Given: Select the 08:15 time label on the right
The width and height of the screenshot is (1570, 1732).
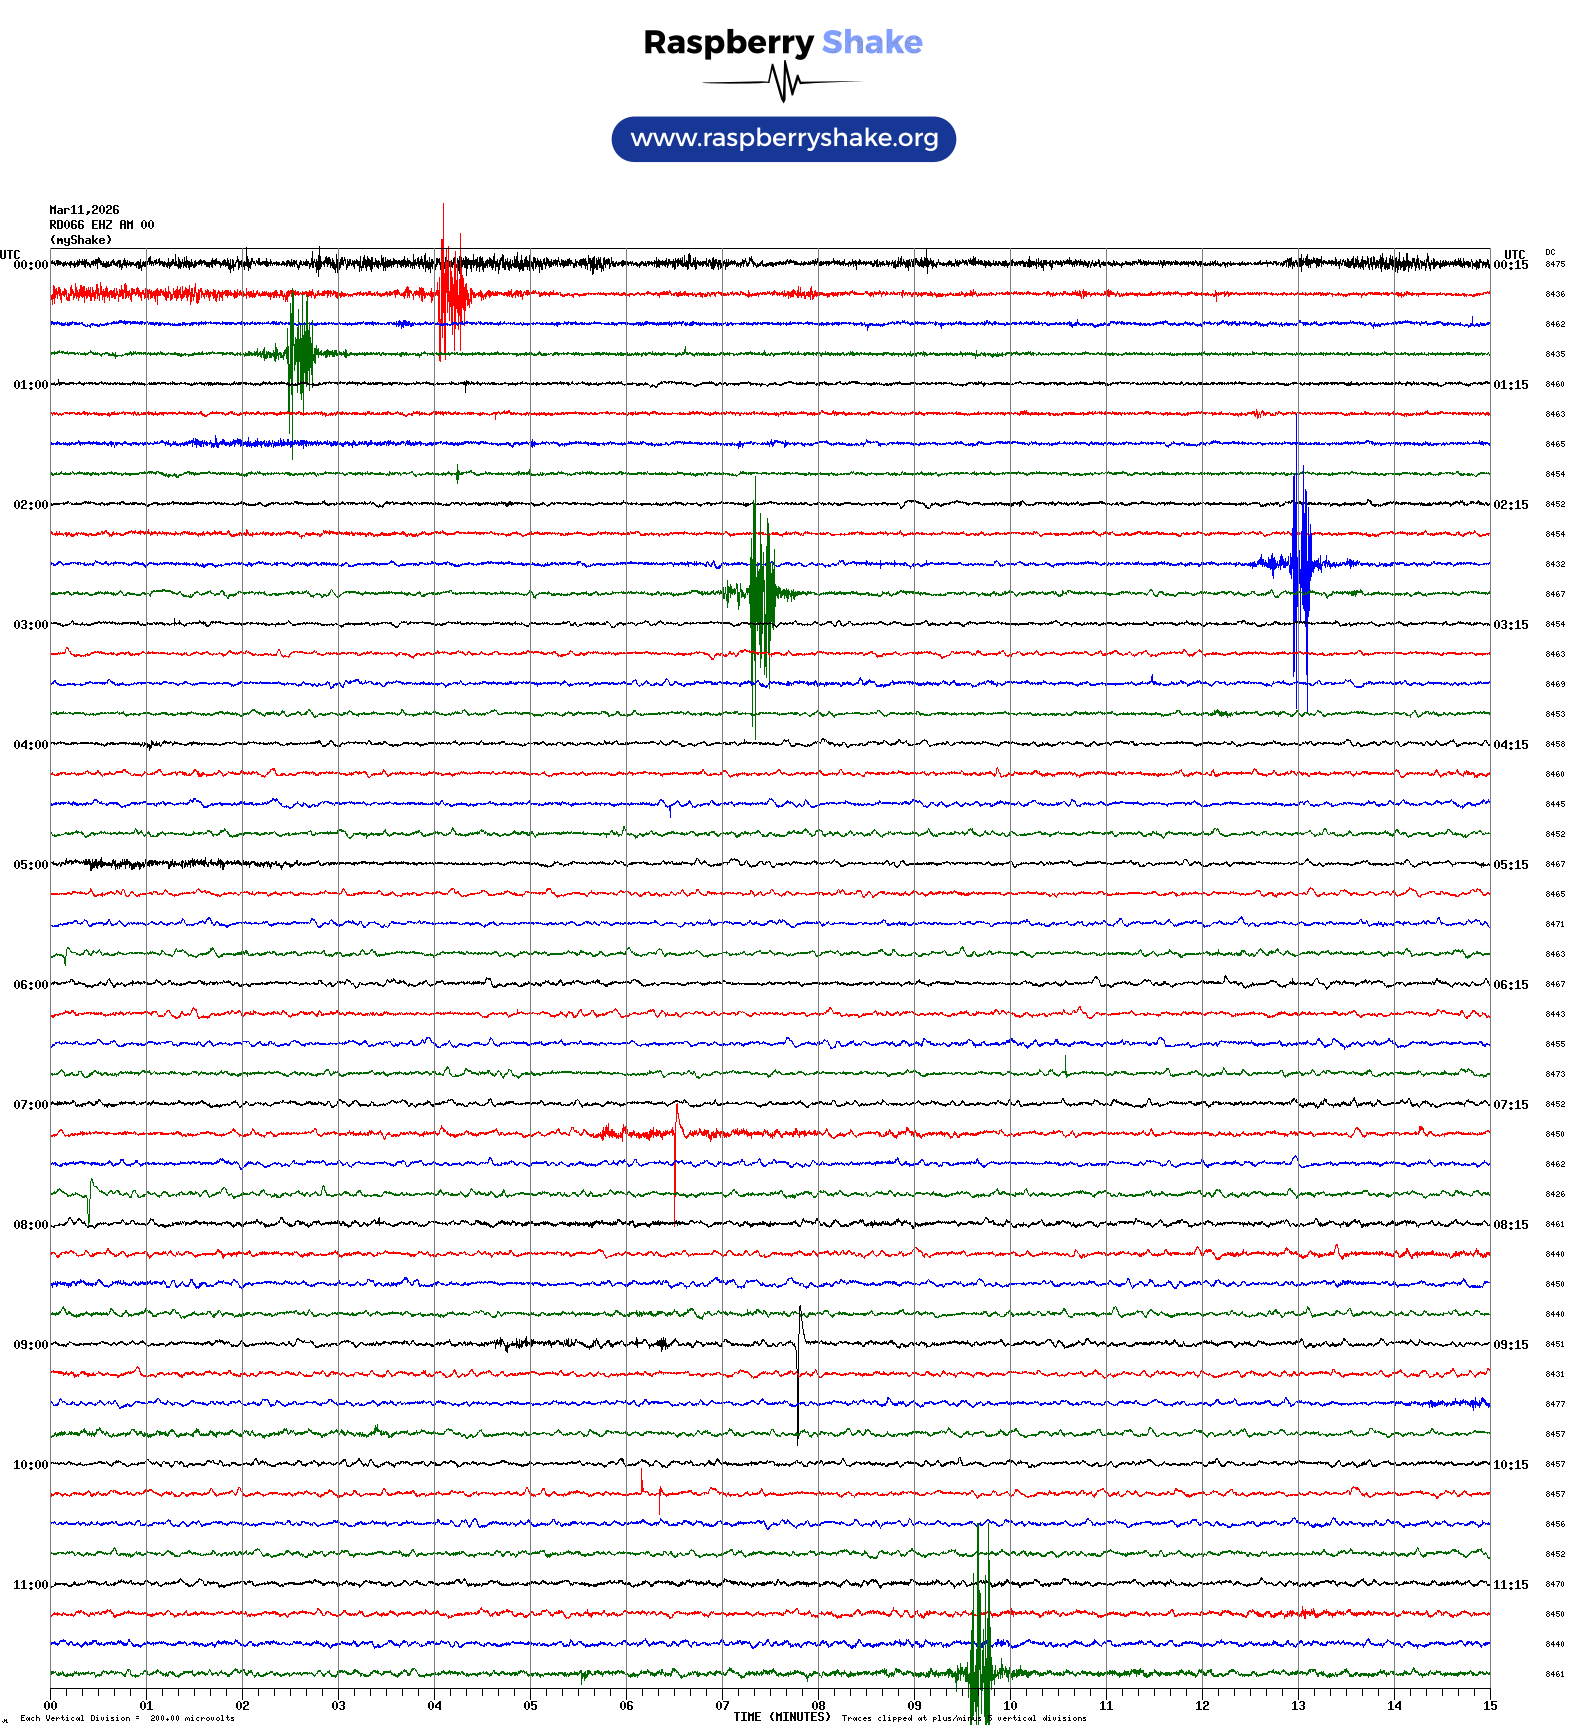Looking at the screenshot, I should coord(1510,1225).
